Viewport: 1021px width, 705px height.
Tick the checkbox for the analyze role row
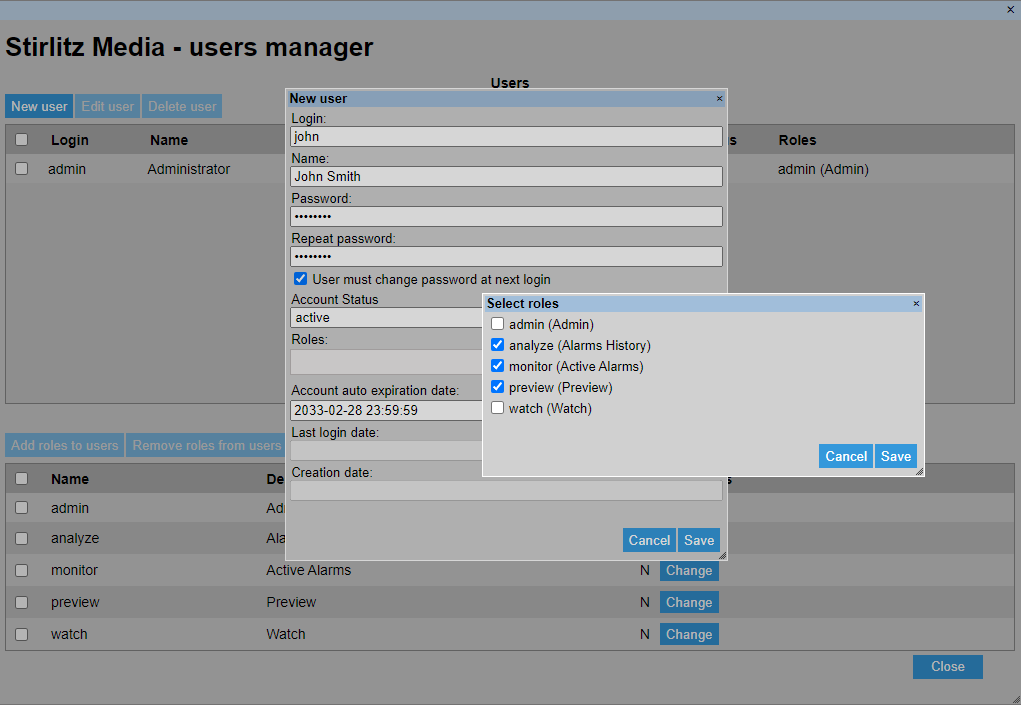[21, 538]
